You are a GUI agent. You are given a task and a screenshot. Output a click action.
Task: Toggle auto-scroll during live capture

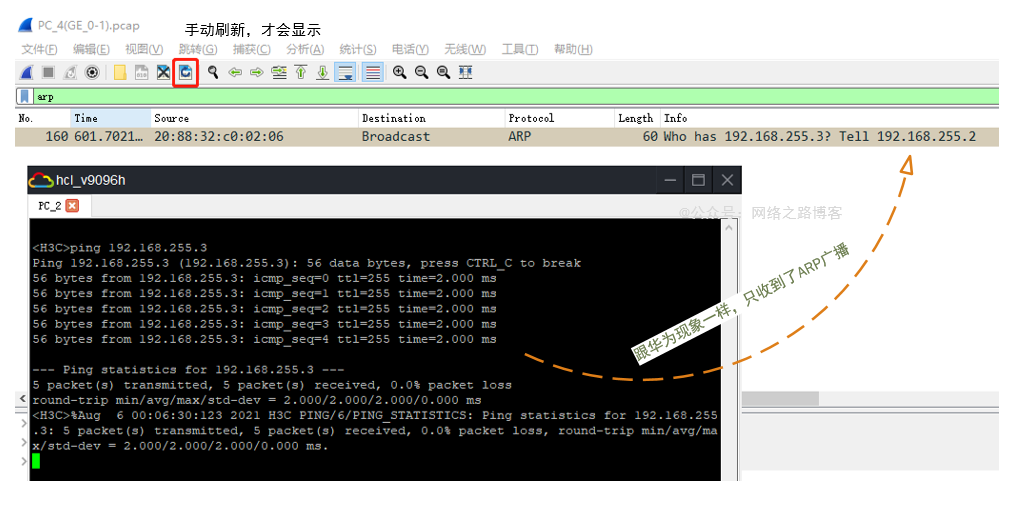tap(345, 72)
